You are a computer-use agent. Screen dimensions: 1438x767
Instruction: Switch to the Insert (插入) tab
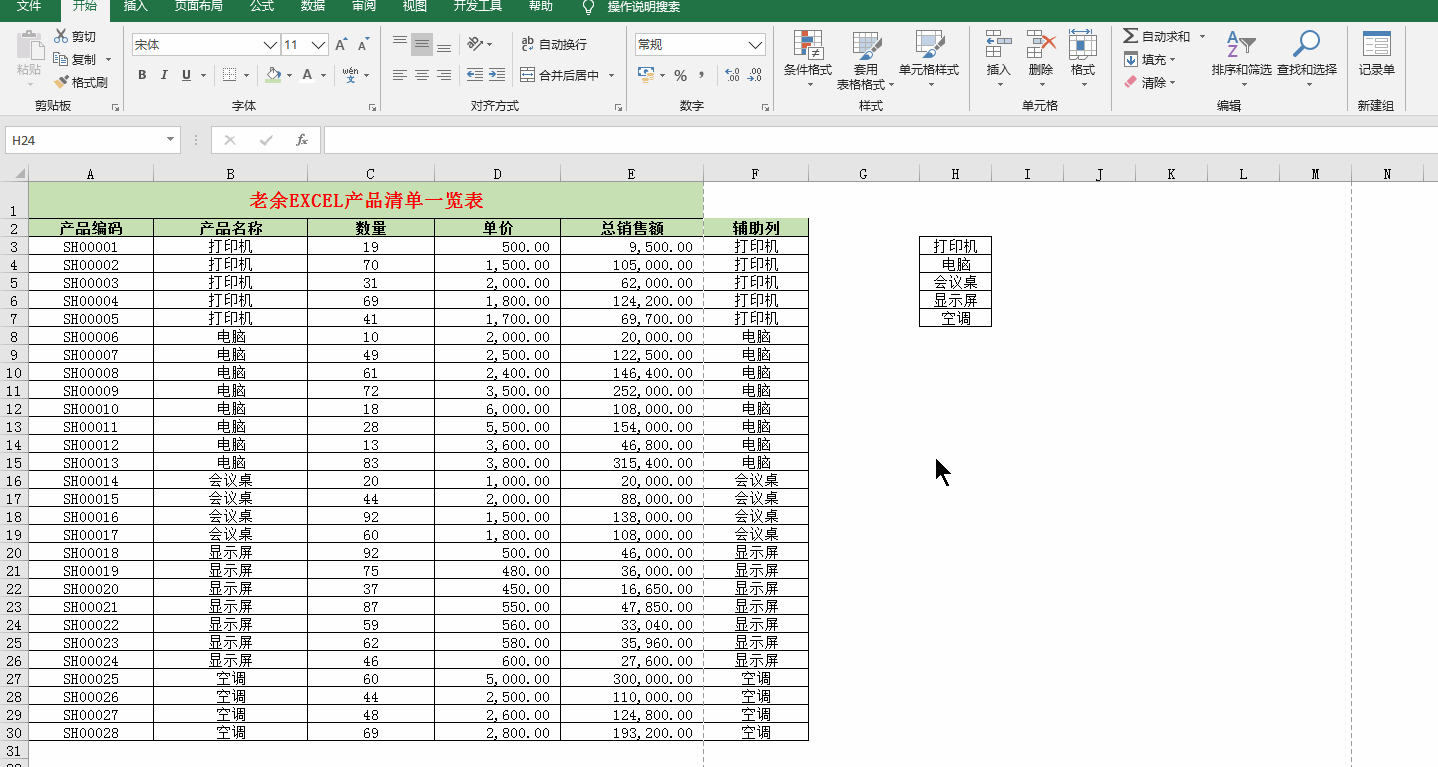coord(136,7)
